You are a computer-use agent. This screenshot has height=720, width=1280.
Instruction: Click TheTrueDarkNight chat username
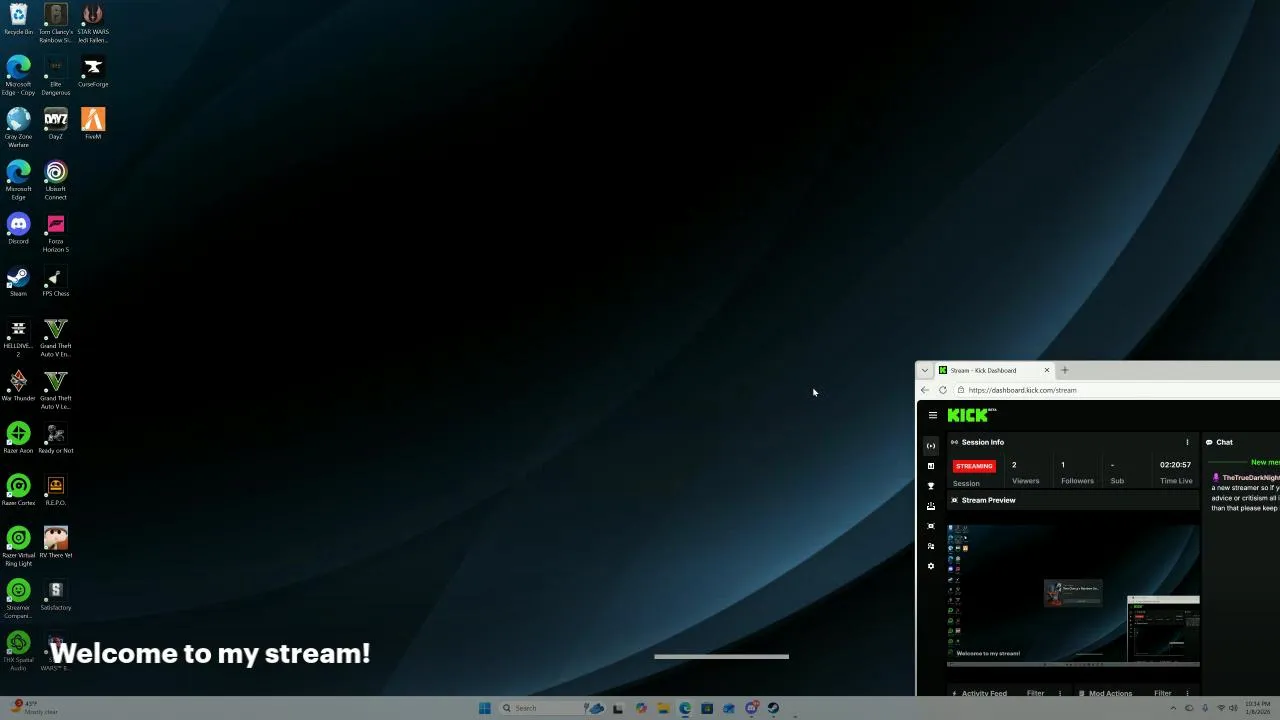pyautogui.click(x=1250, y=478)
